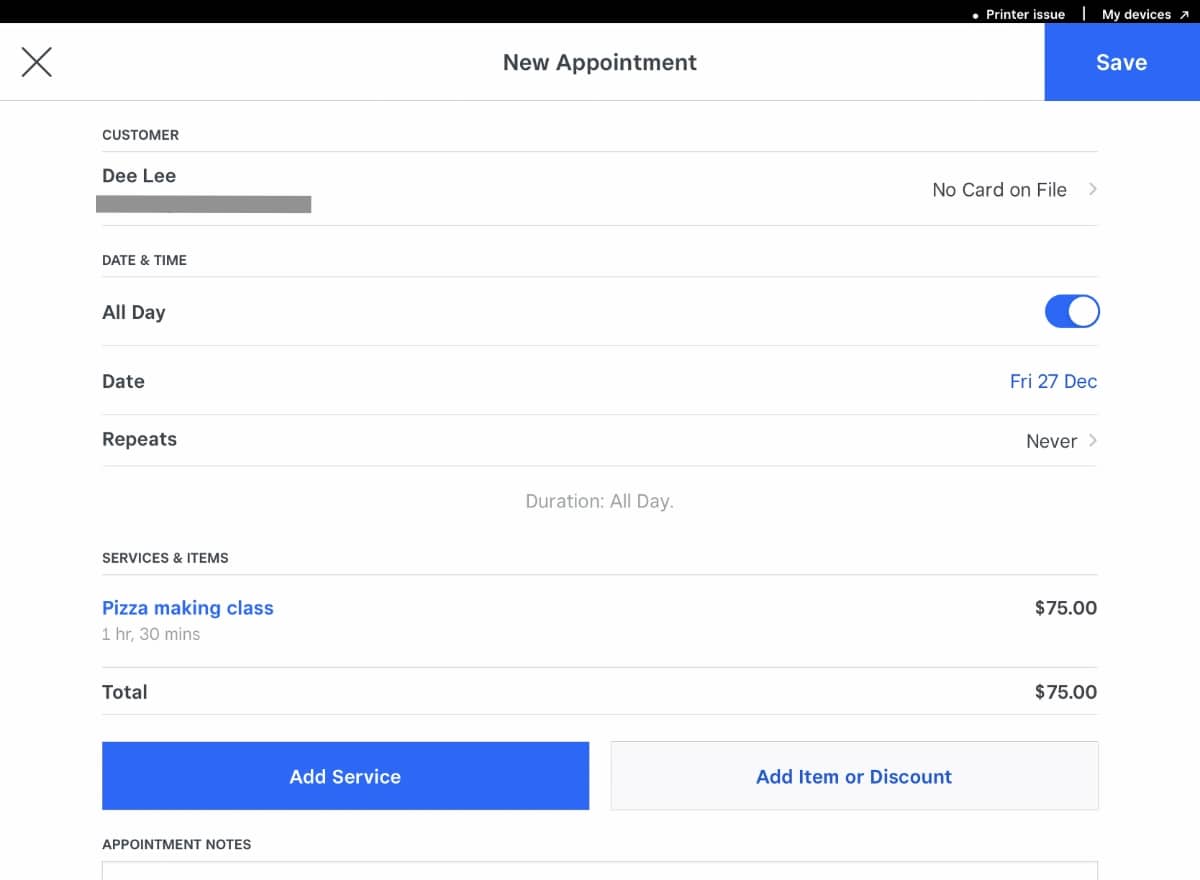Select the Pizza making class service

click(x=188, y=608)
